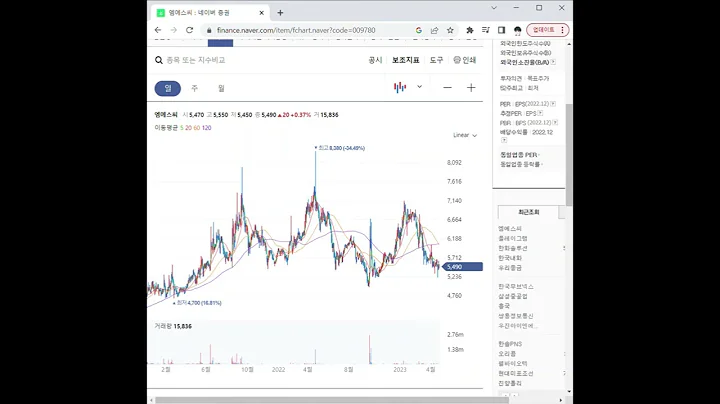Click the 최고 8,380 high label
The width and height of the screenshot is (720, 404).
point(339,148)
